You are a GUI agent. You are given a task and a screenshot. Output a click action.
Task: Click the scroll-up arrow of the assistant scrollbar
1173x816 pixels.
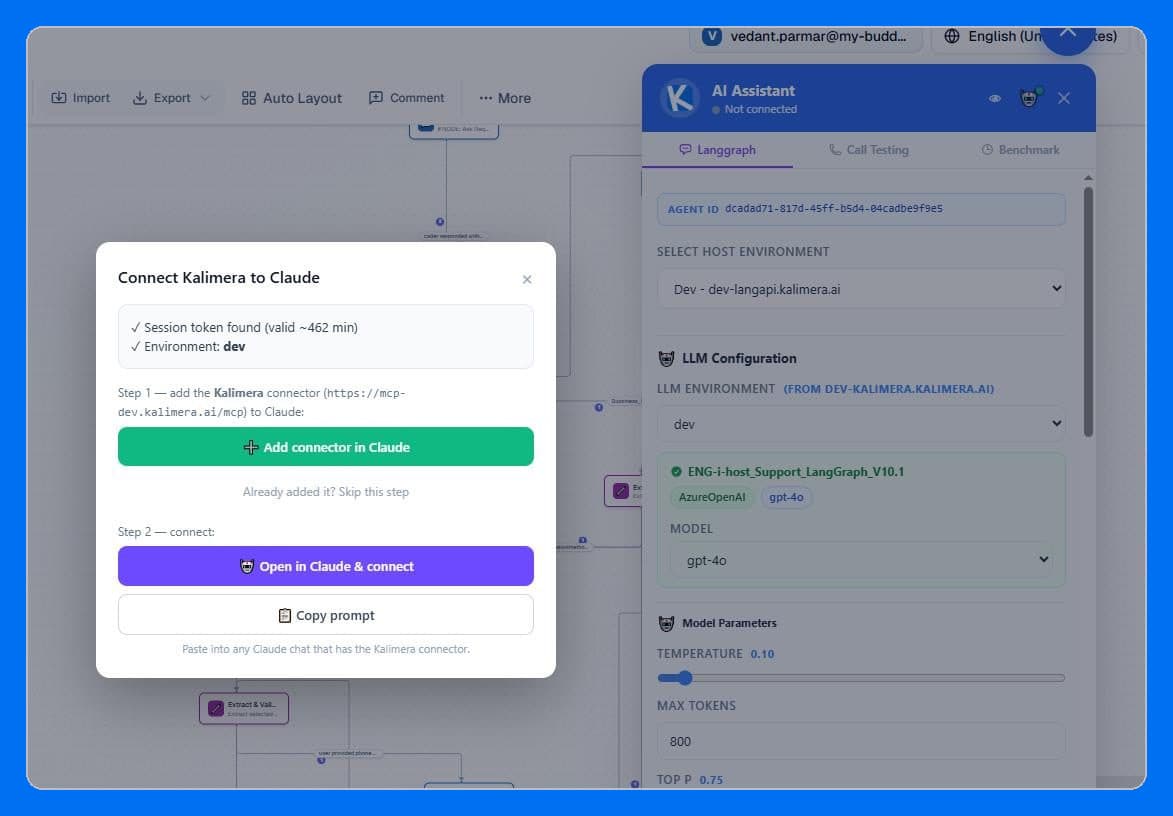pos(1088,178)
